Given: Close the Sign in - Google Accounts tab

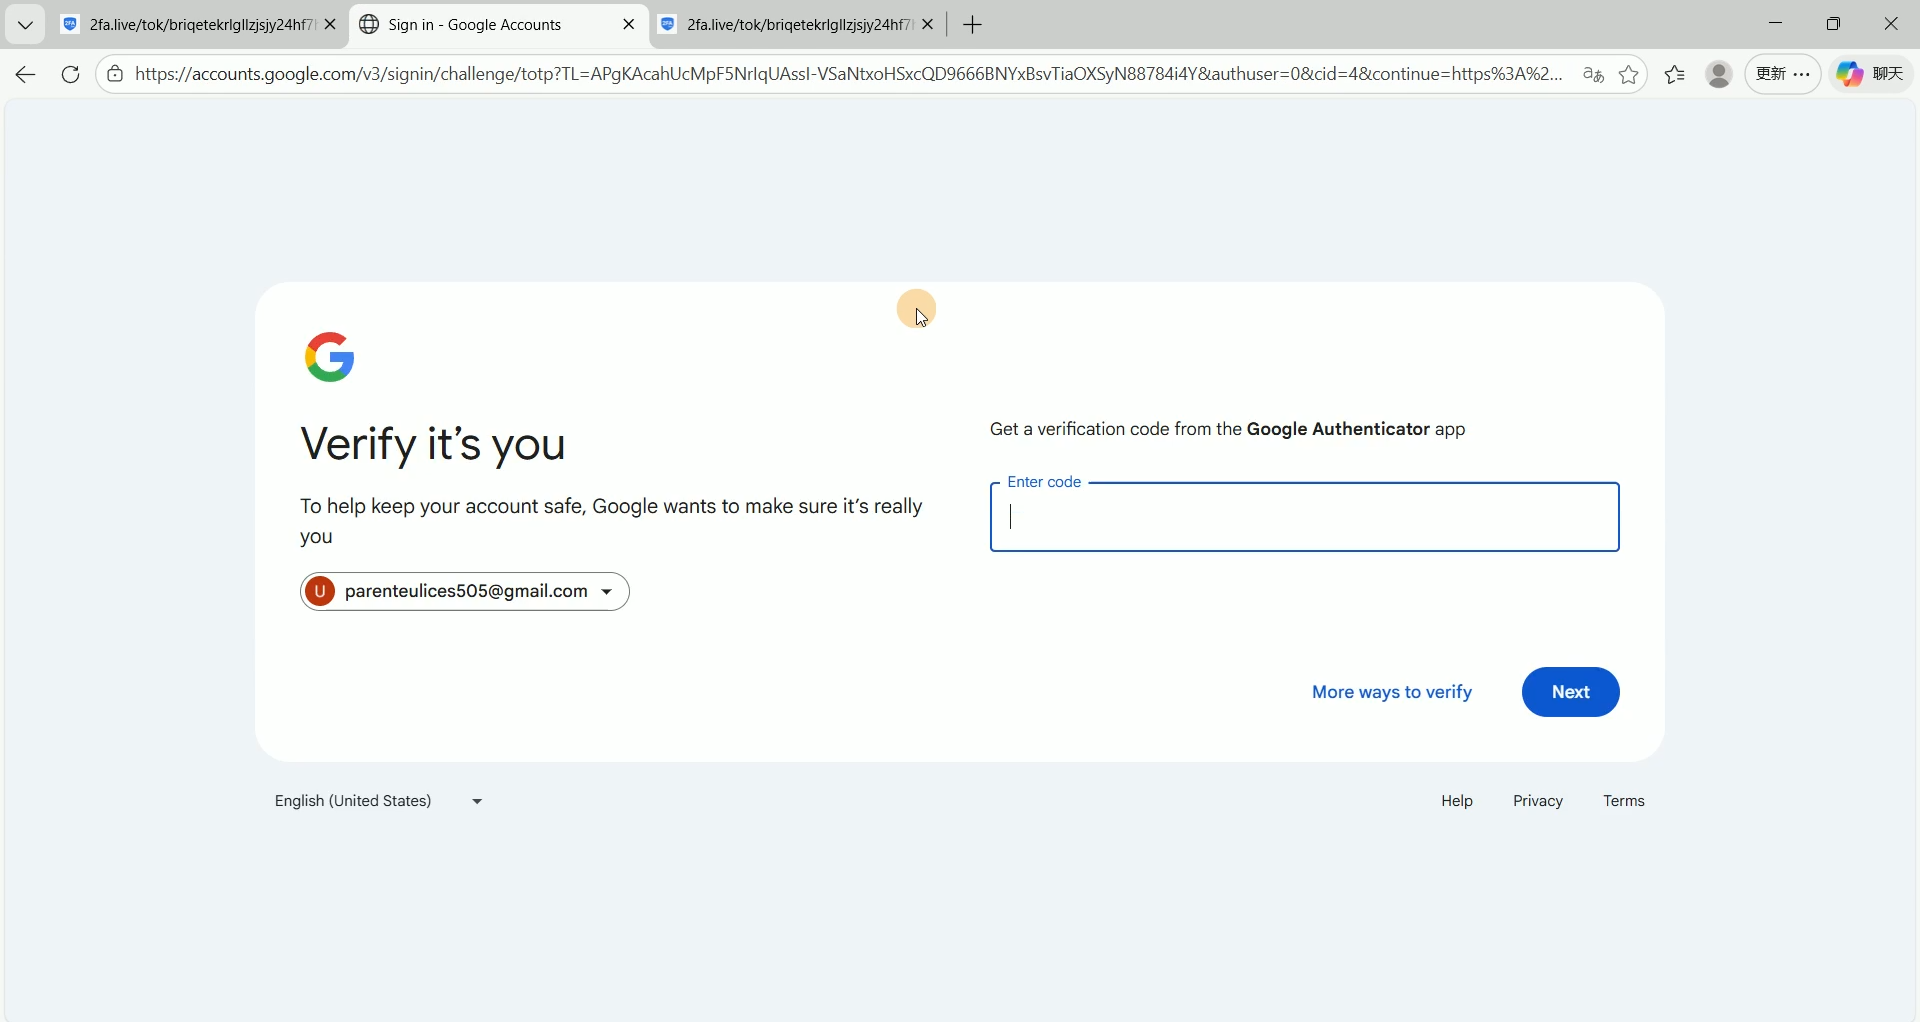Looking at the screenshot, I should coord(629,25).
